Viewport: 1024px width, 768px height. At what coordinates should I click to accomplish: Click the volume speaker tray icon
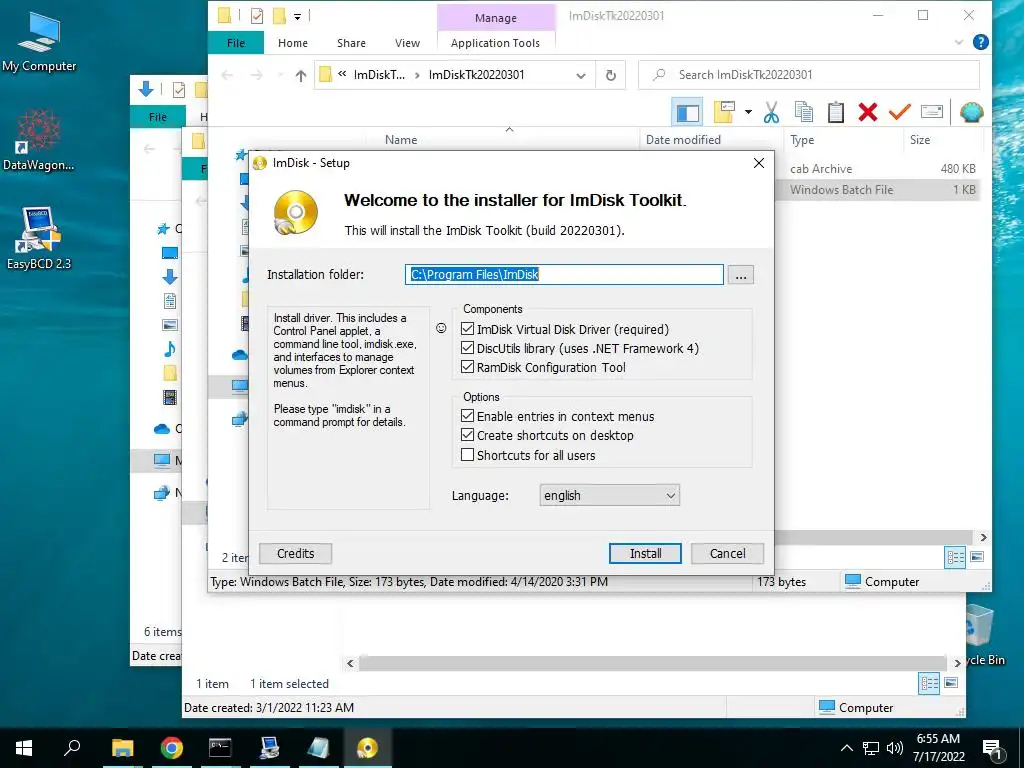click(895, 748)
